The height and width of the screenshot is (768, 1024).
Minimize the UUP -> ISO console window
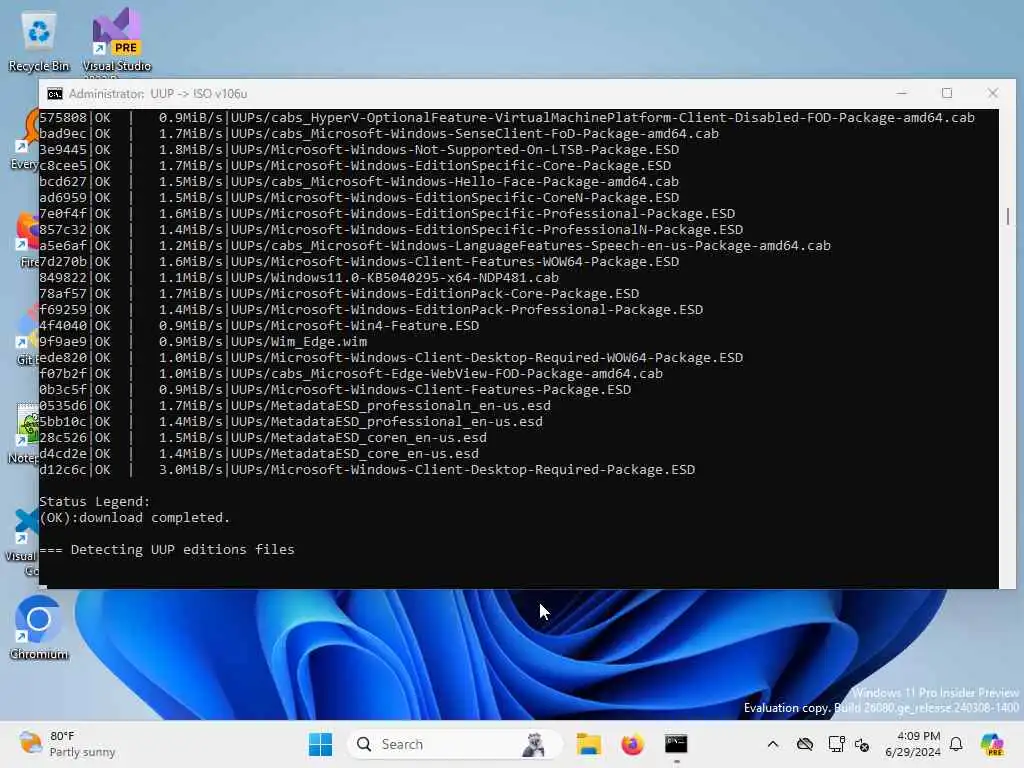(902, 93)
